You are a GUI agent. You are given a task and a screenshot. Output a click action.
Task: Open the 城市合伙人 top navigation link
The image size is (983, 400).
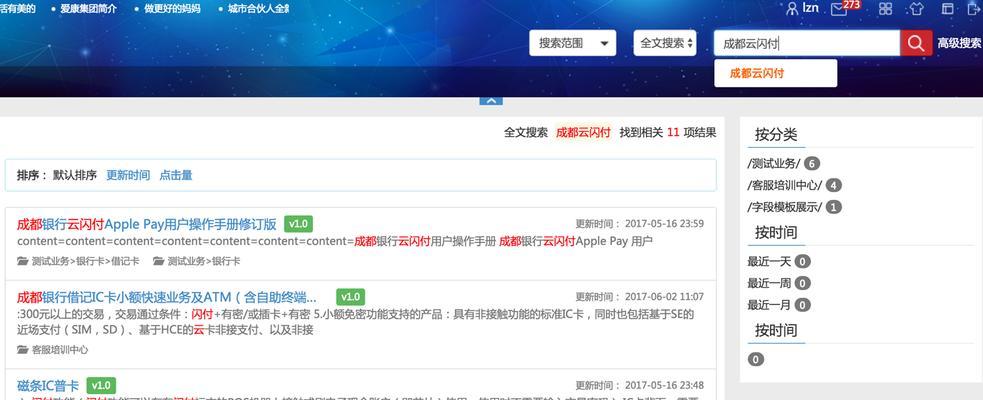[258, 9]
